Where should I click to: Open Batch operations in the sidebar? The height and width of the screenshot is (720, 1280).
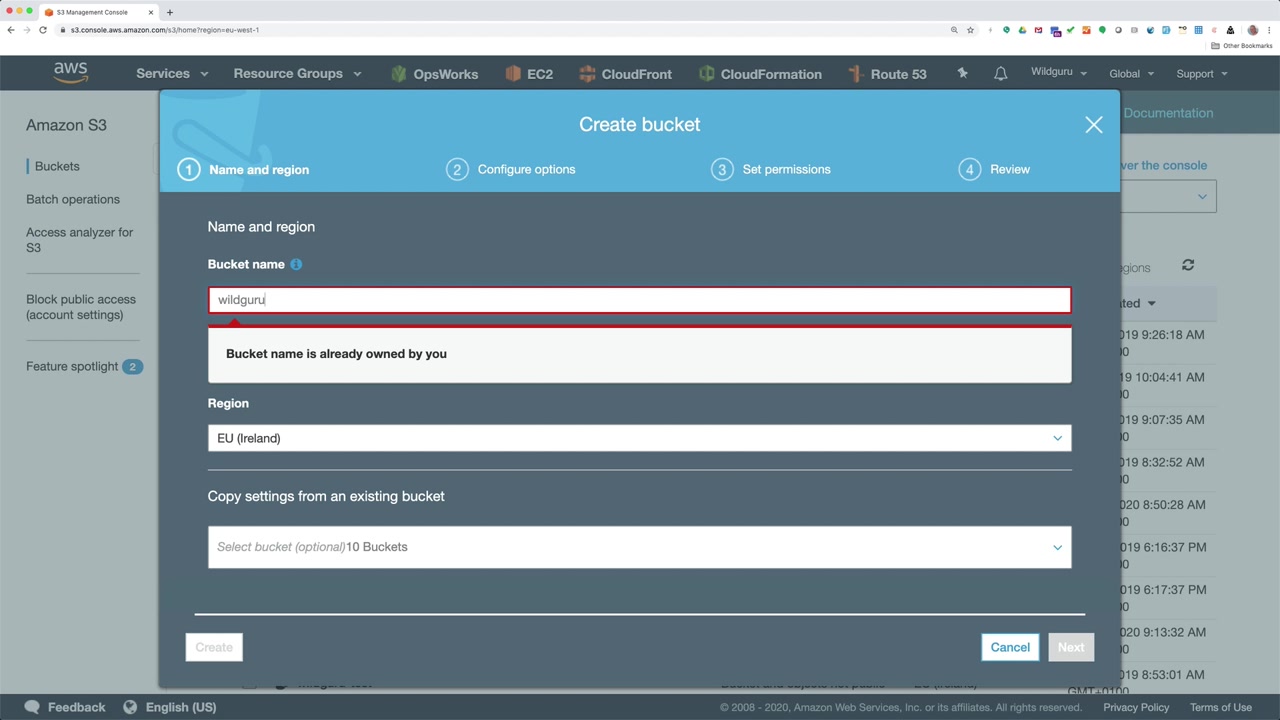[73, 199]
